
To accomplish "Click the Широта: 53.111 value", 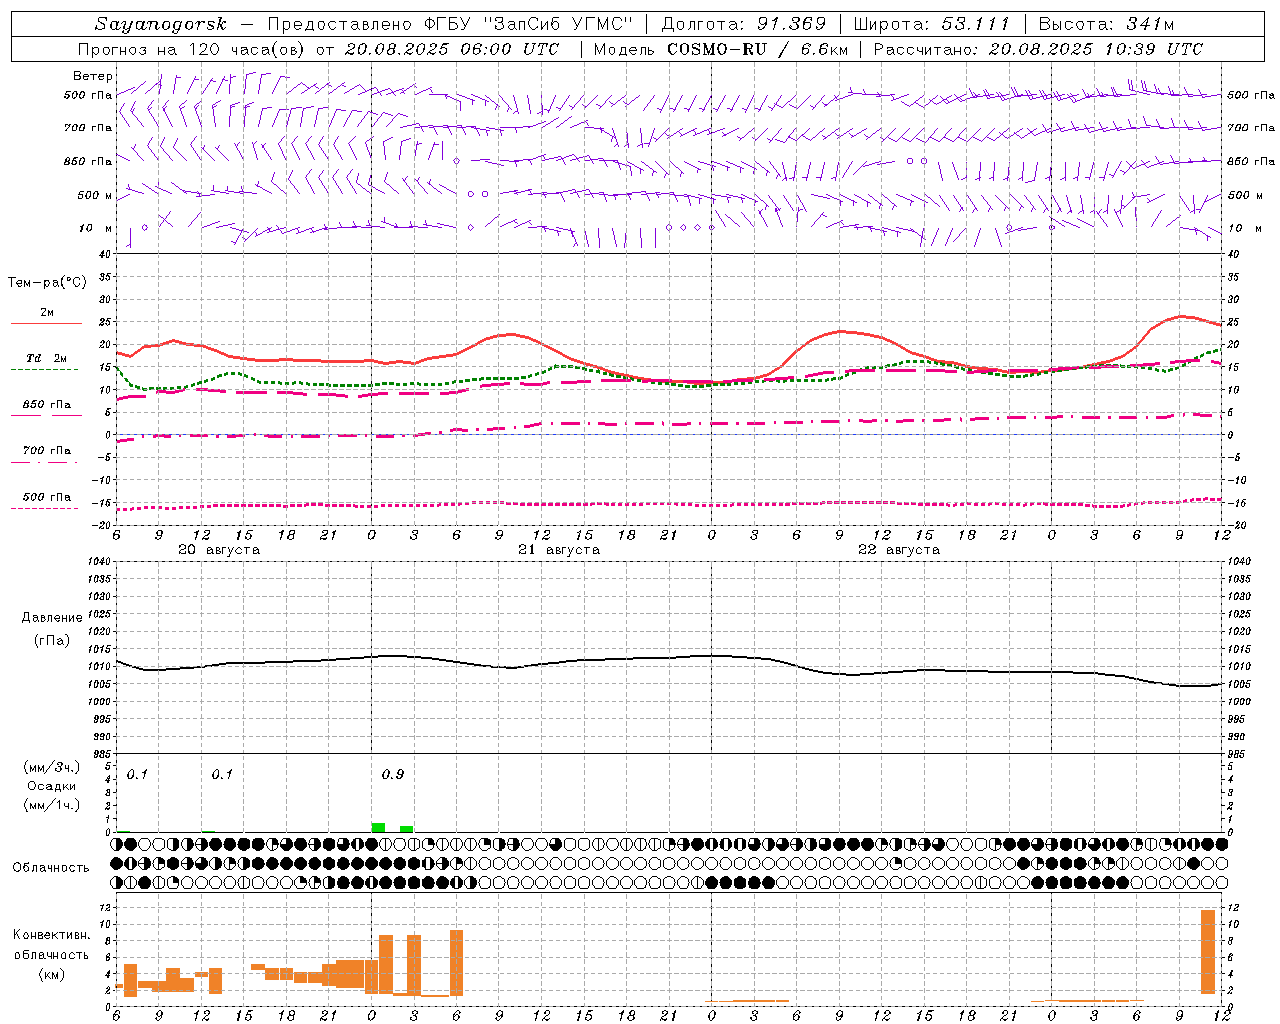I will point(933,24).
